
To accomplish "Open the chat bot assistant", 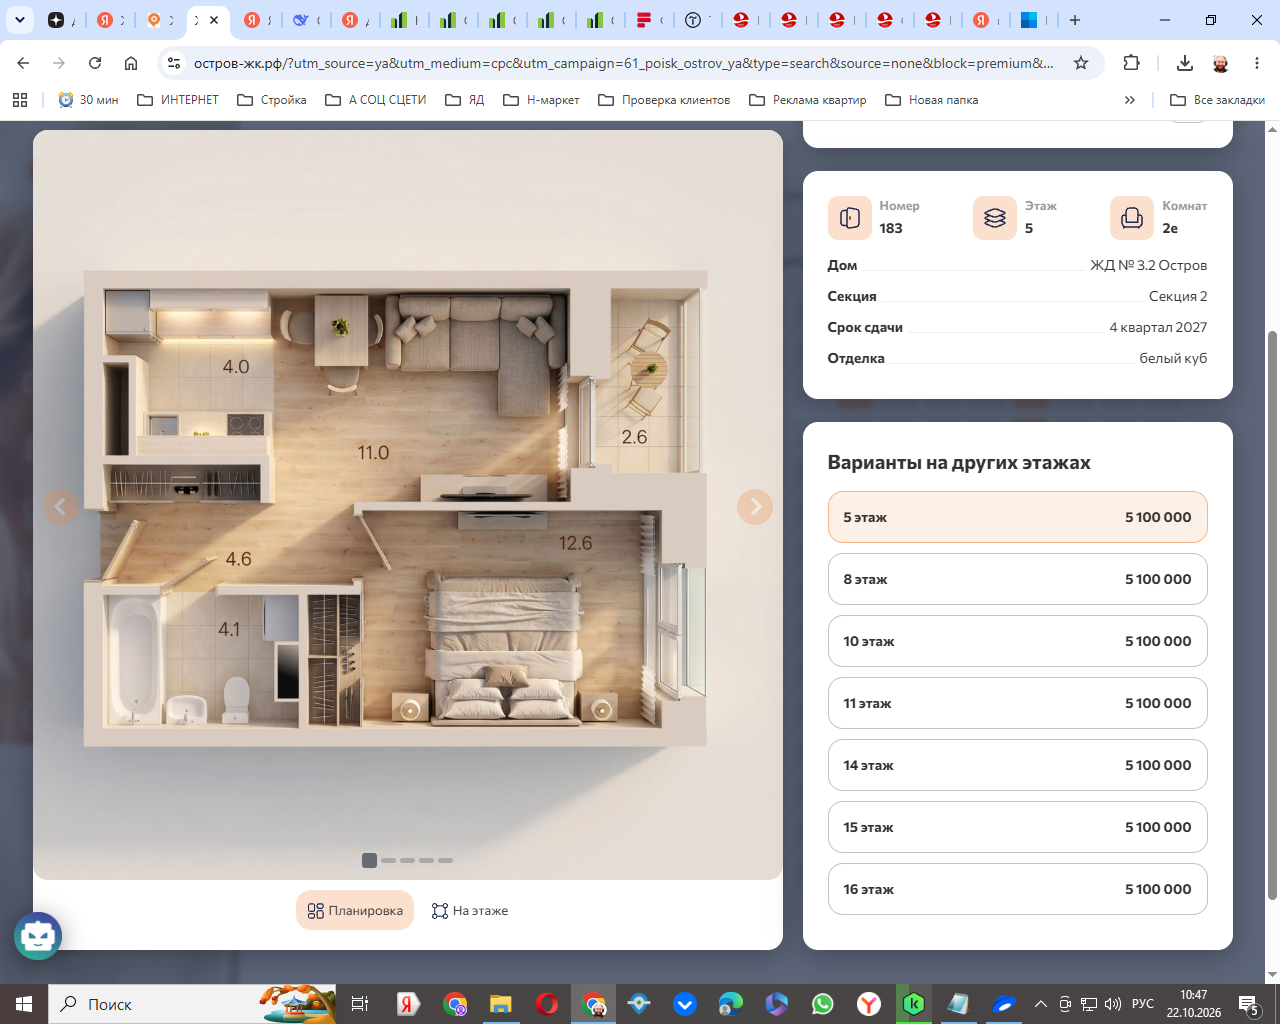I will tap(38, 936).
